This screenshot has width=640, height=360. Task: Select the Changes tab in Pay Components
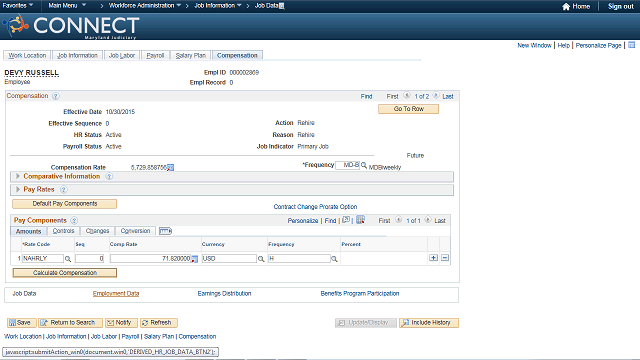(x=97, y=231)
